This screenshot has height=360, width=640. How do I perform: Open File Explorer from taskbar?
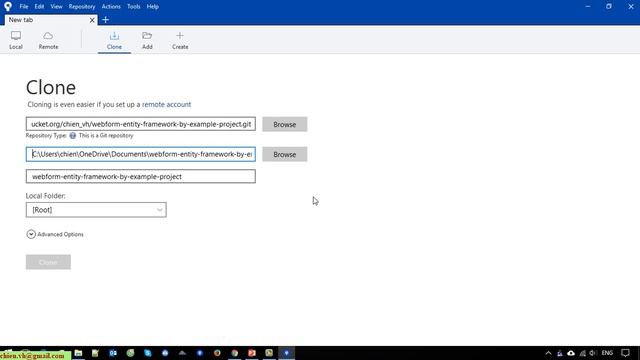point(78,353)
